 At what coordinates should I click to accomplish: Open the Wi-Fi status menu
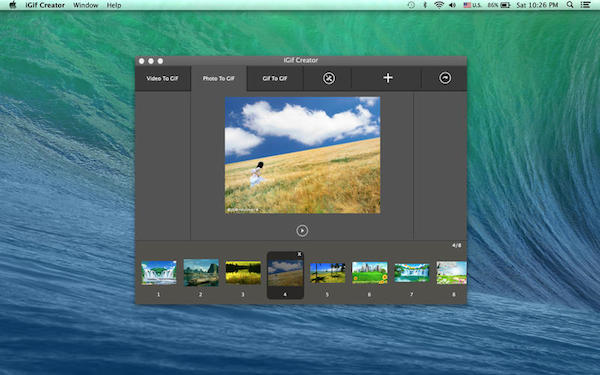coord(439,5)
